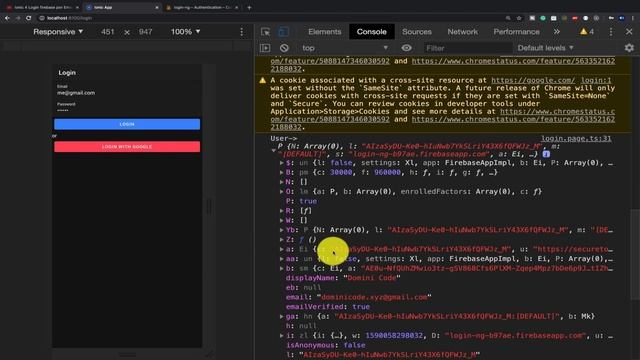Click the viewport height field 947

click(x=145, y=32)
